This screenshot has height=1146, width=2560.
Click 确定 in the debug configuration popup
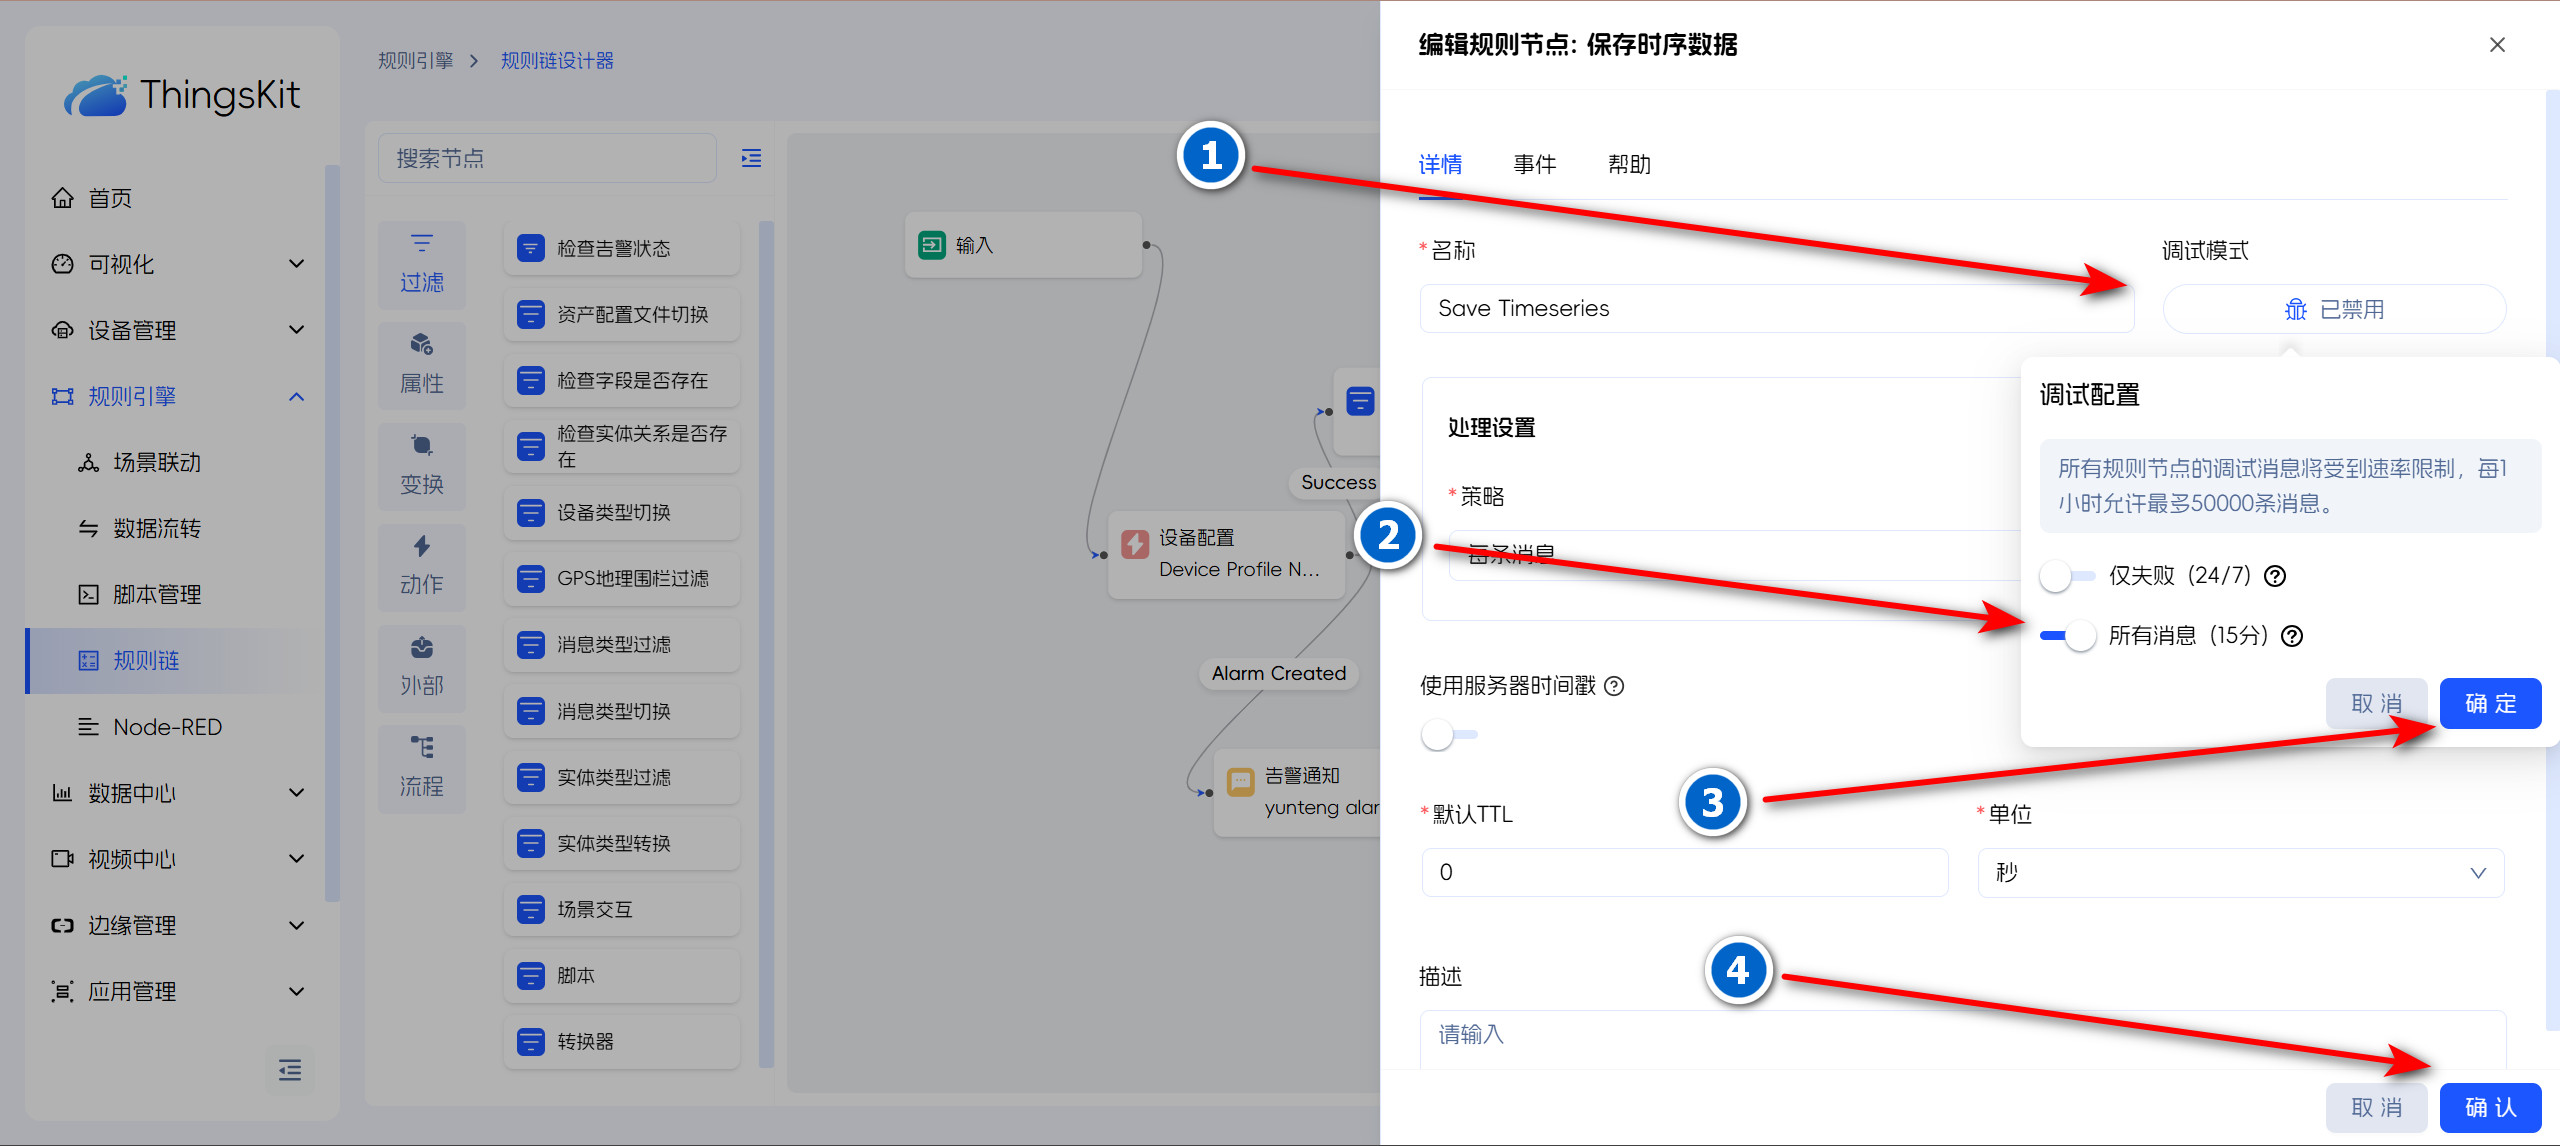2489,704
